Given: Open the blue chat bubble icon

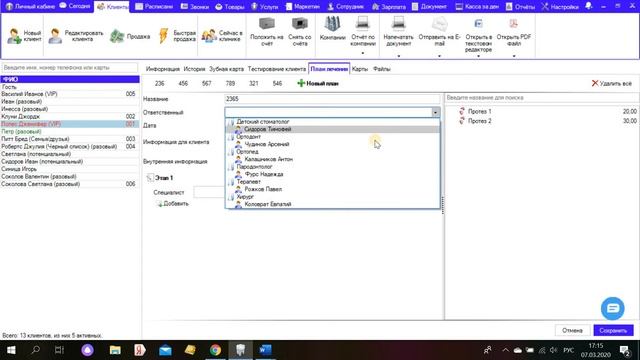Looking at the screenshot, I should coord(612,308).
